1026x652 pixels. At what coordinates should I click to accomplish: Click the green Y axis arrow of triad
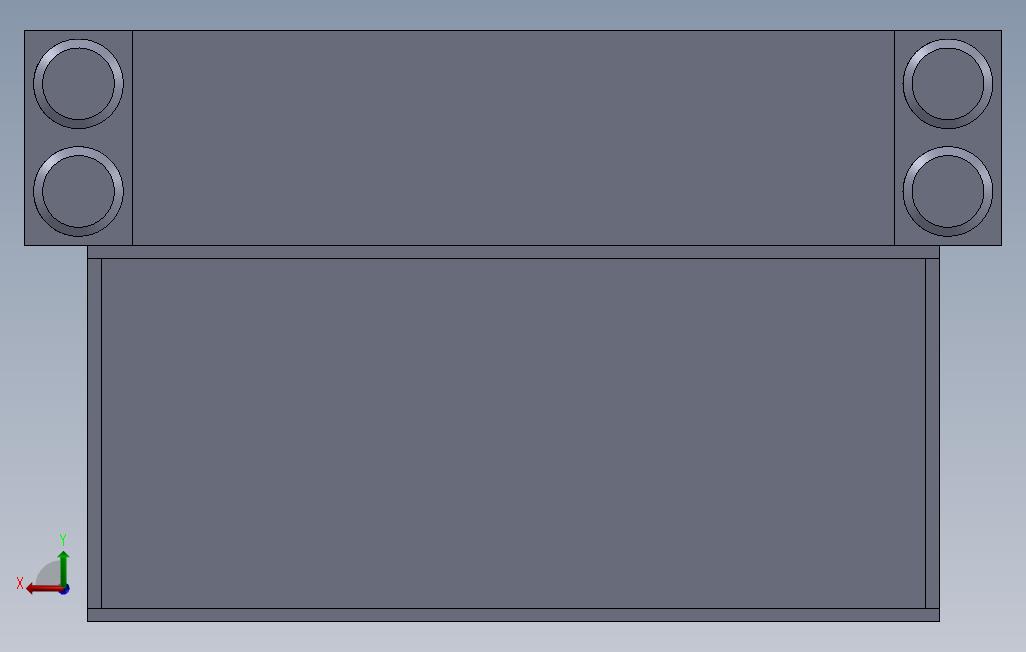(63, 566)
